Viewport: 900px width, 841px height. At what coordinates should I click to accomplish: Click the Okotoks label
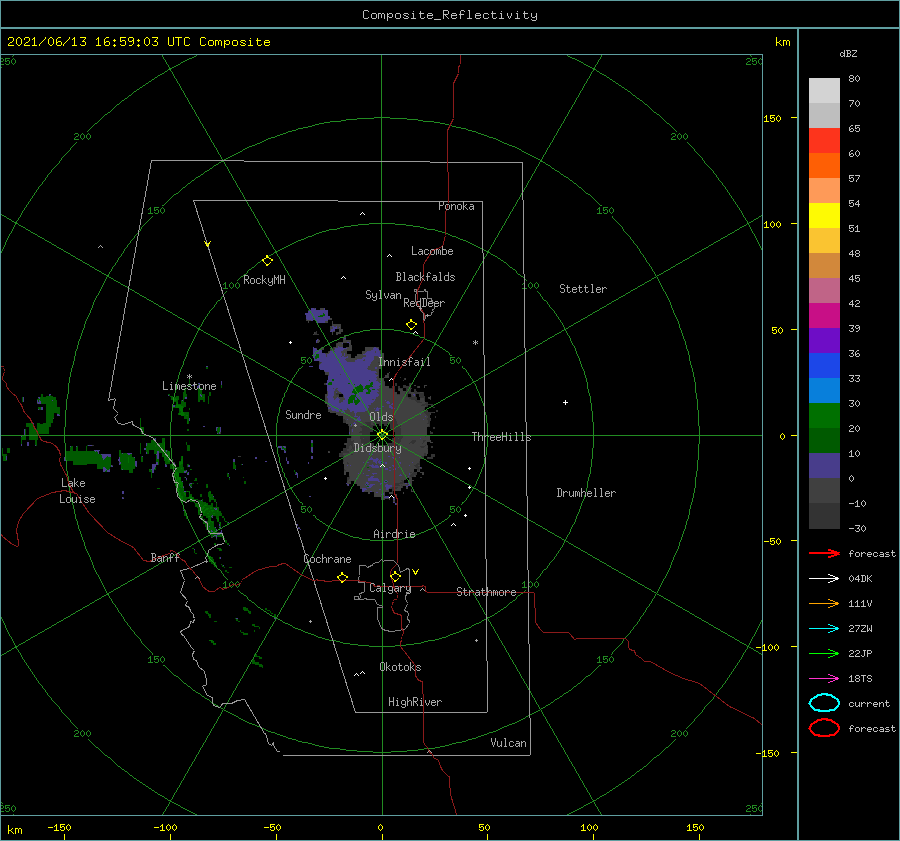(x=400, y=666)
